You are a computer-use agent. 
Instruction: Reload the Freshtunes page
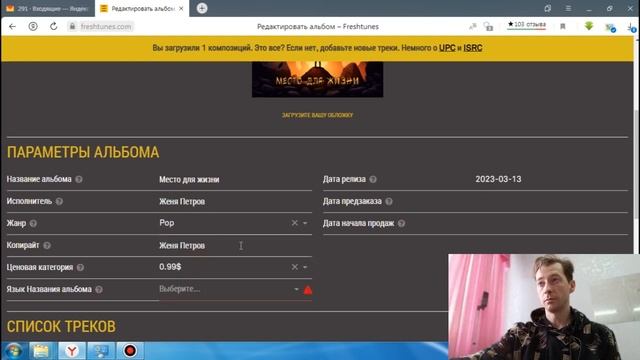coord(53,27)
